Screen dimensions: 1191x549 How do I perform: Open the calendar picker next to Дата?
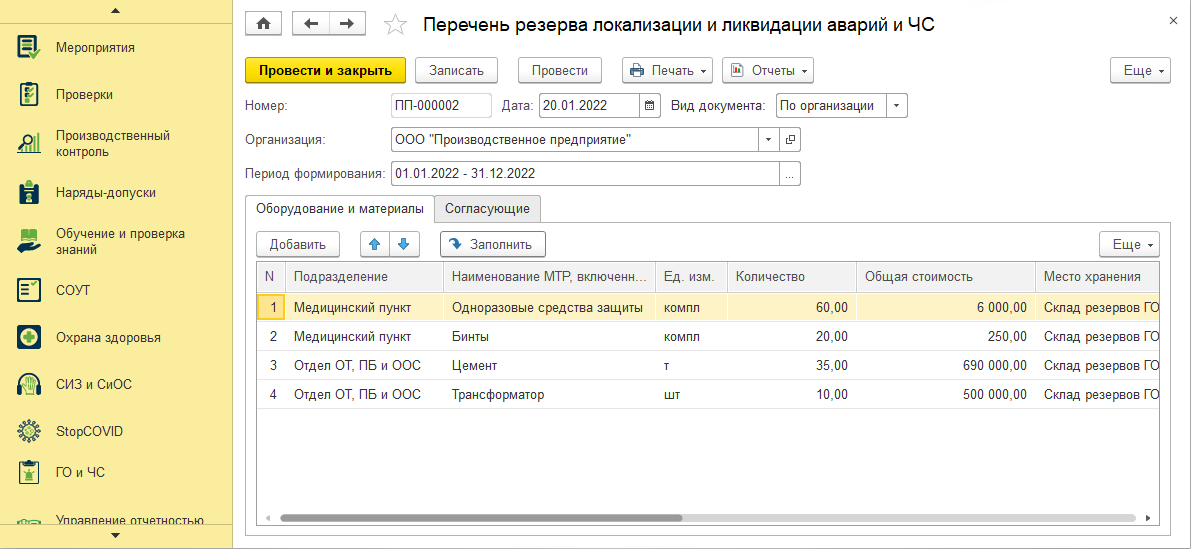point(649,106)
